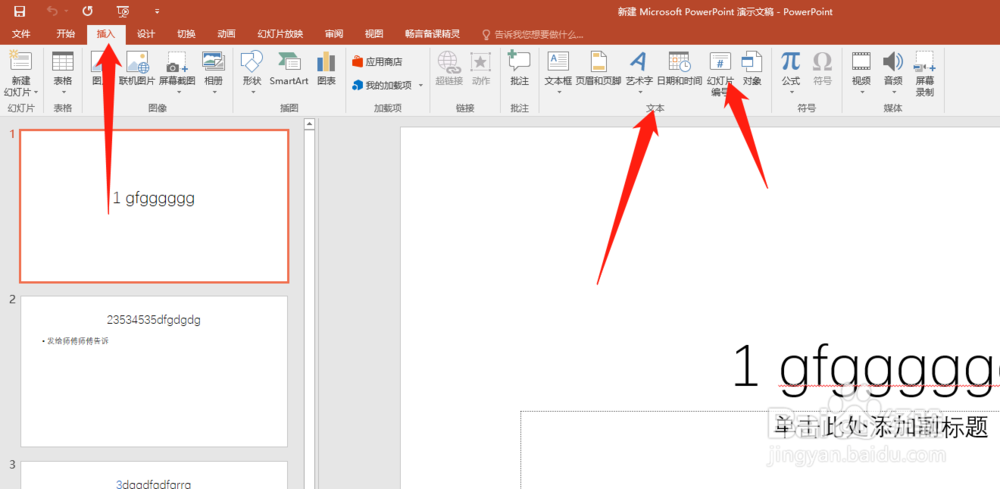Image resolution: width=1000 pixels, height=489 pixels.
Task: Expand the 公式 dropdown arrow
Action: tap(791, 92)
